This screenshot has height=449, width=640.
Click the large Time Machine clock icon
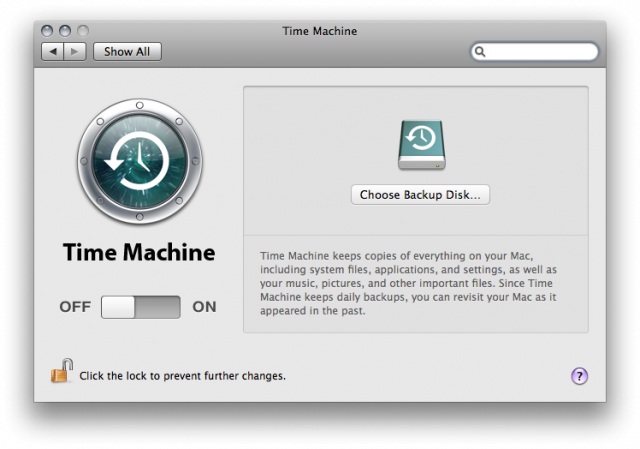140,161
